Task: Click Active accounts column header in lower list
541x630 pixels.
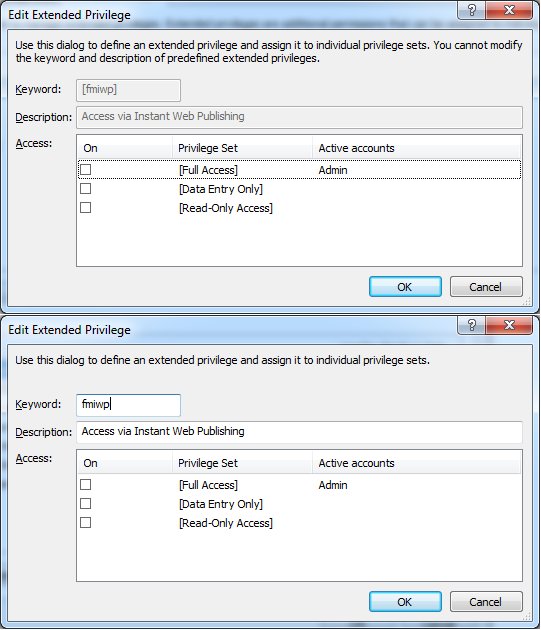Action: [x=416, y=463]
